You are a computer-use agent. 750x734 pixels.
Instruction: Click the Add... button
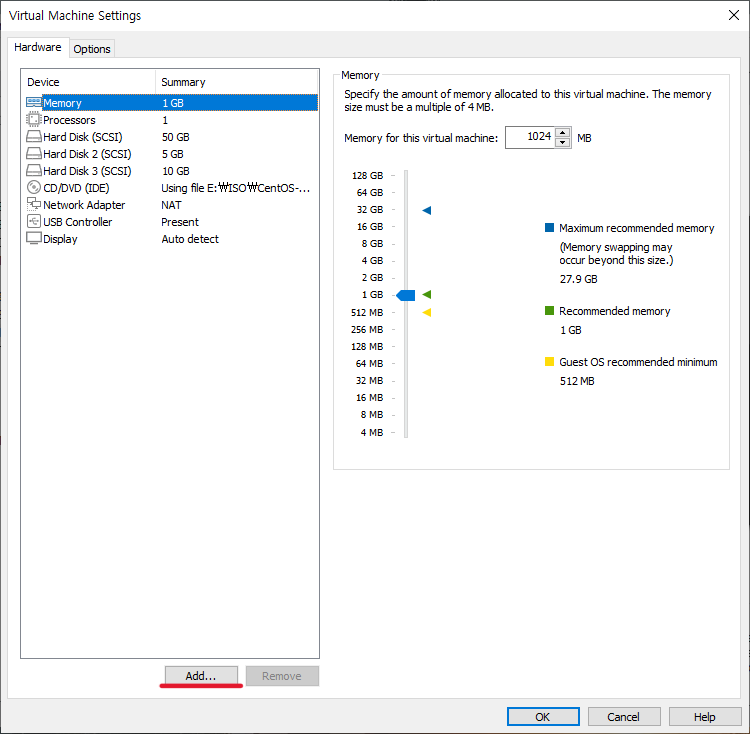click(x=201, y=676)
